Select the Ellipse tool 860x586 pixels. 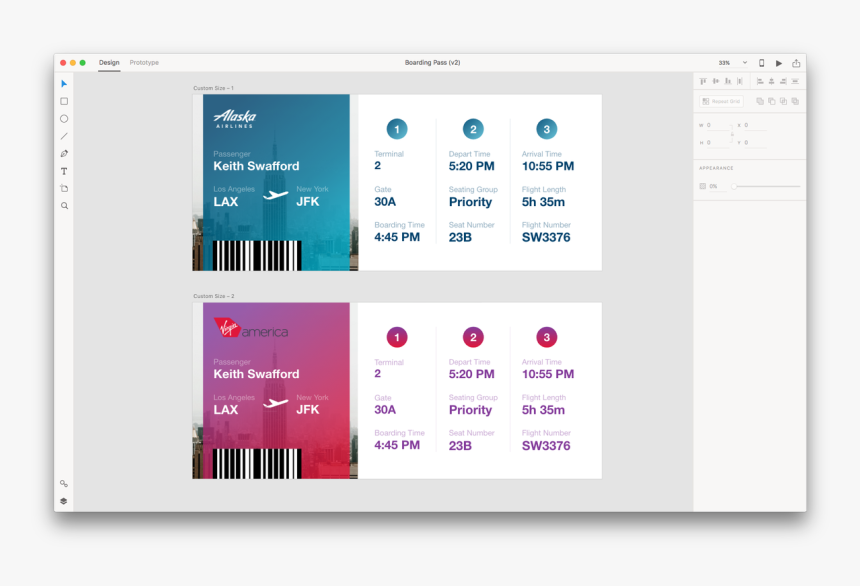point(64,119)
